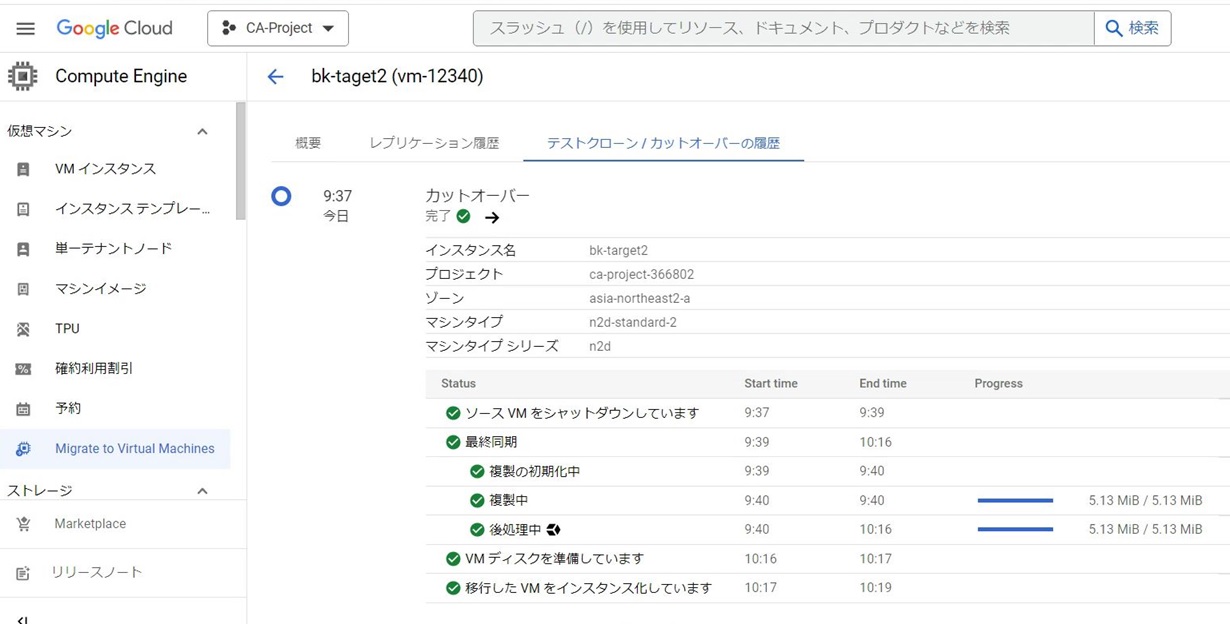Open 単一テナントノード in the sidebar
Viewport: 1230px width, 624px height.
tap(113, 249)
